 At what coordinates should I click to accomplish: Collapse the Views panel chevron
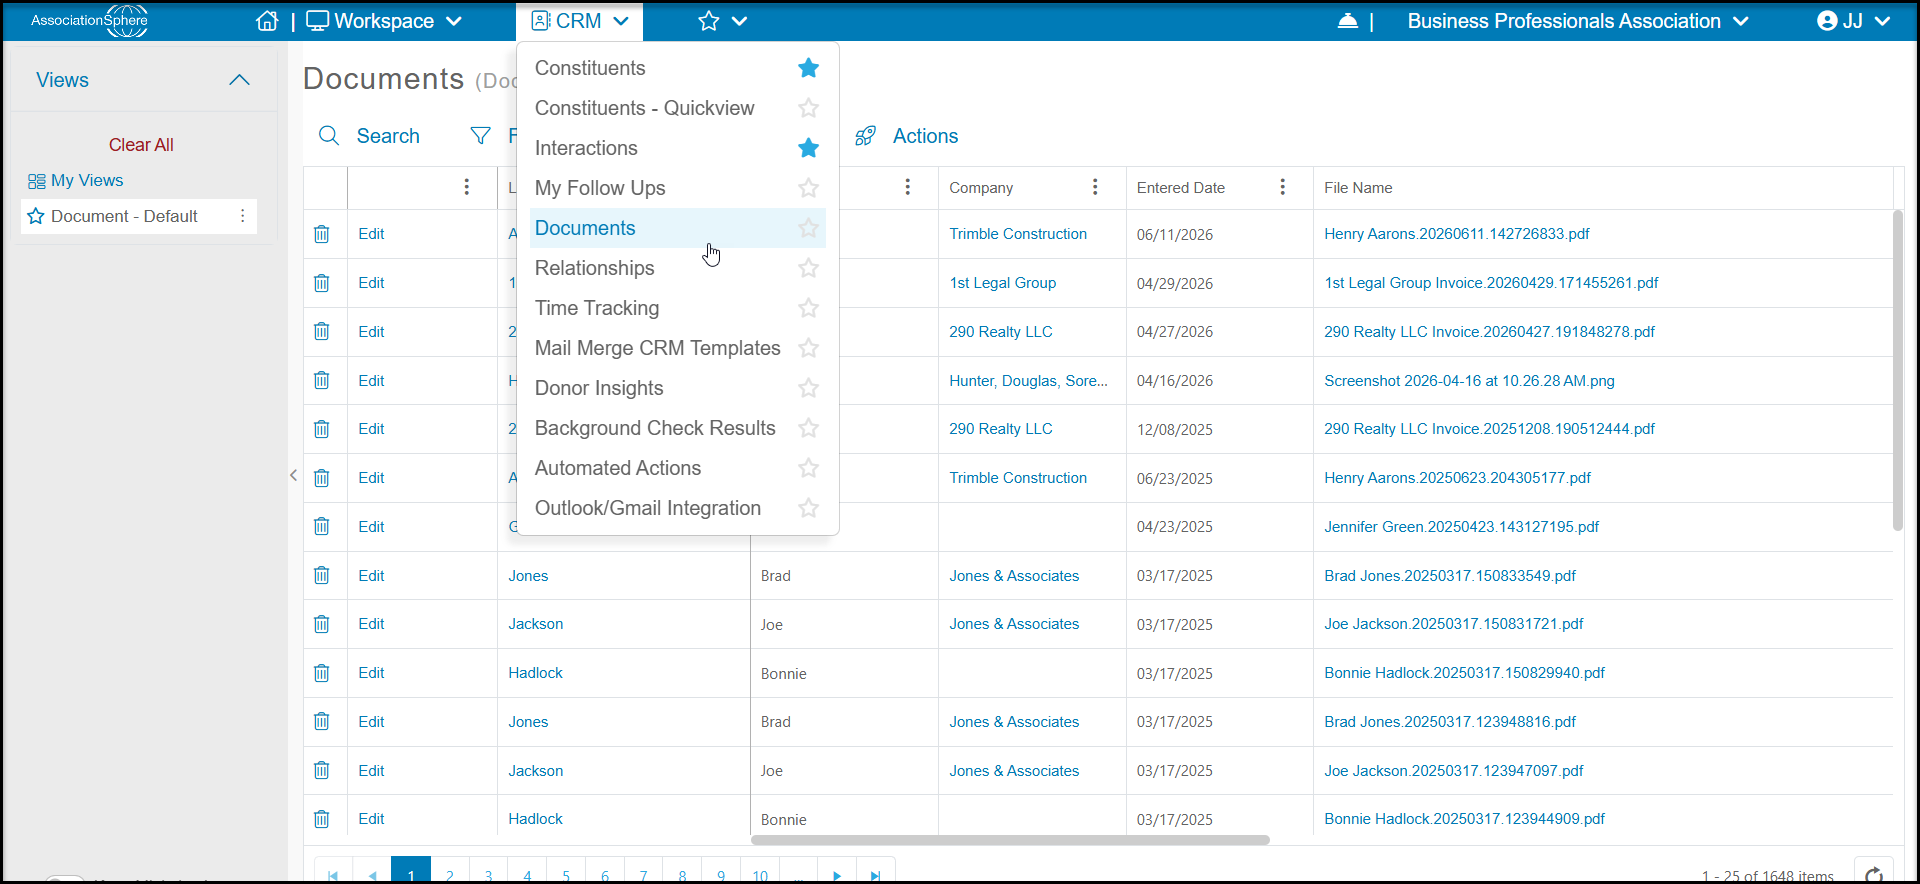tap(239, 80)
